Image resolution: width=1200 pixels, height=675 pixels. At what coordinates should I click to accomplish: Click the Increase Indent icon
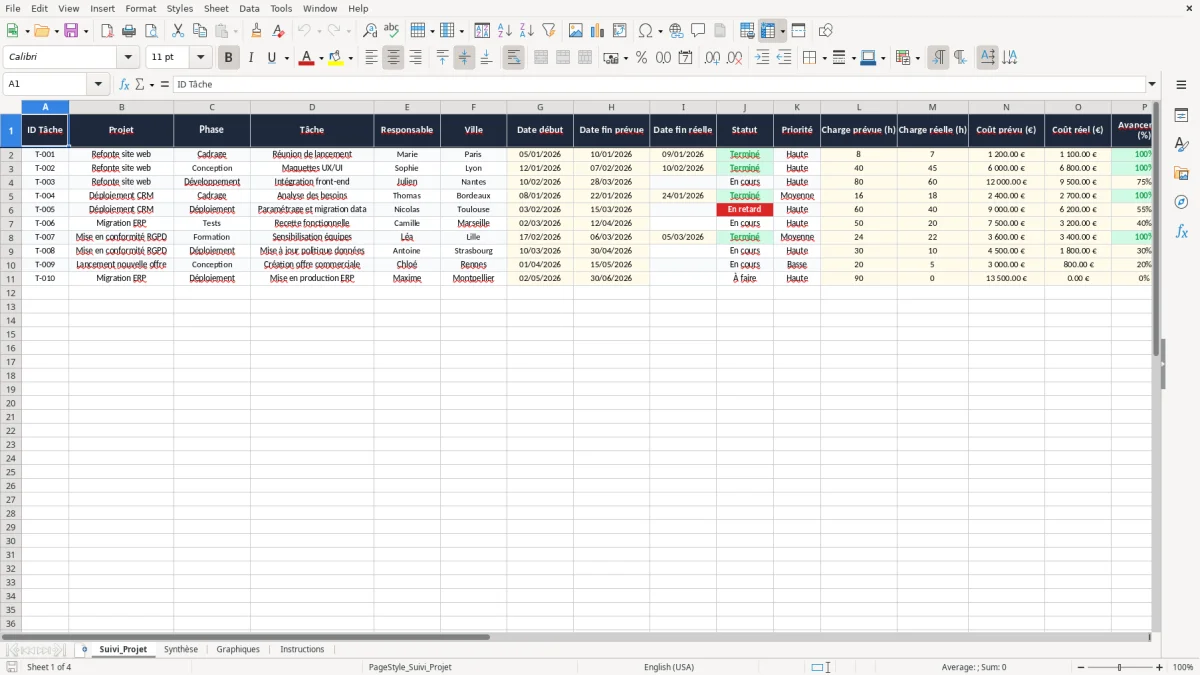pyautogui.click(x=762, y=58)
